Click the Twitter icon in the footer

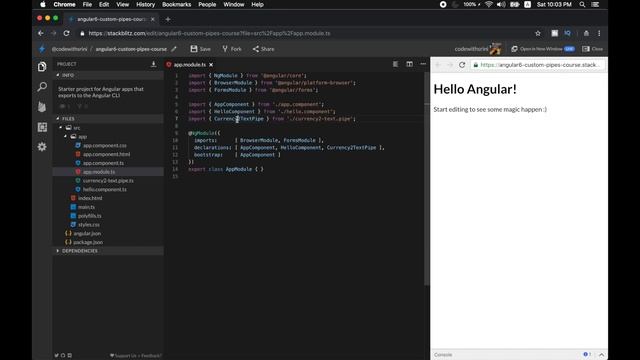56,356
